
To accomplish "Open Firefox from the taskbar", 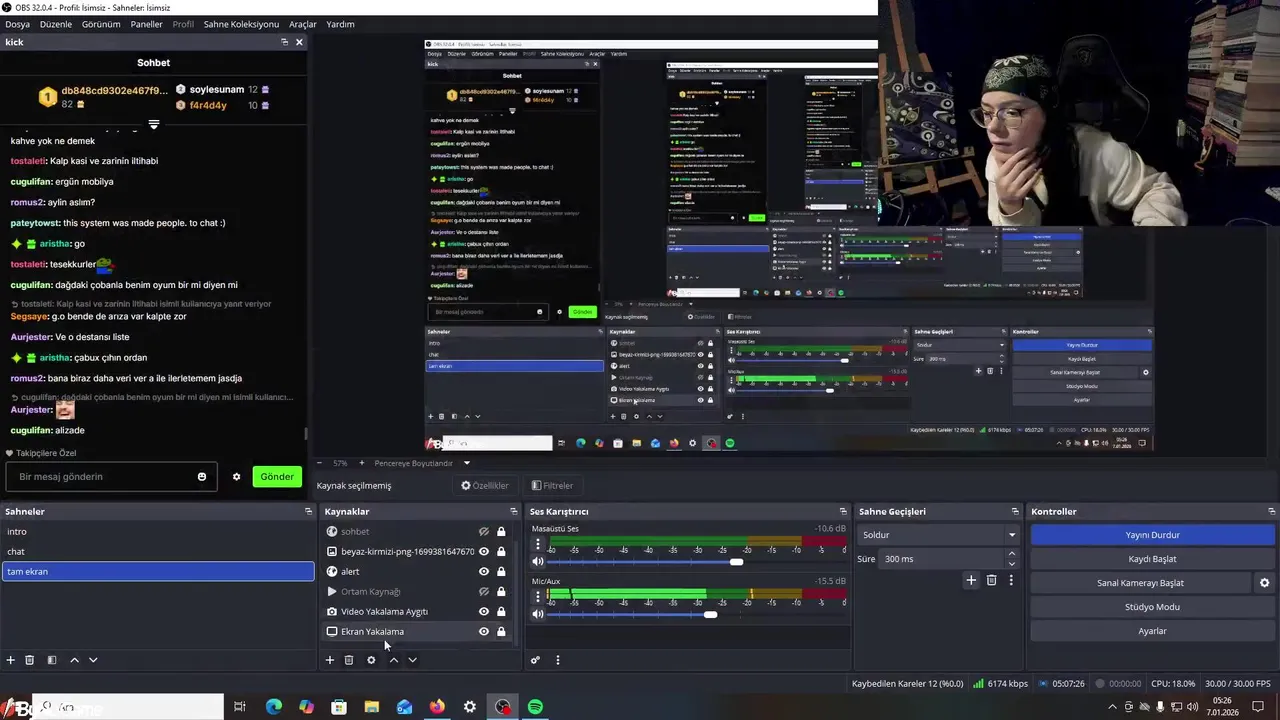I will [437, 707].
